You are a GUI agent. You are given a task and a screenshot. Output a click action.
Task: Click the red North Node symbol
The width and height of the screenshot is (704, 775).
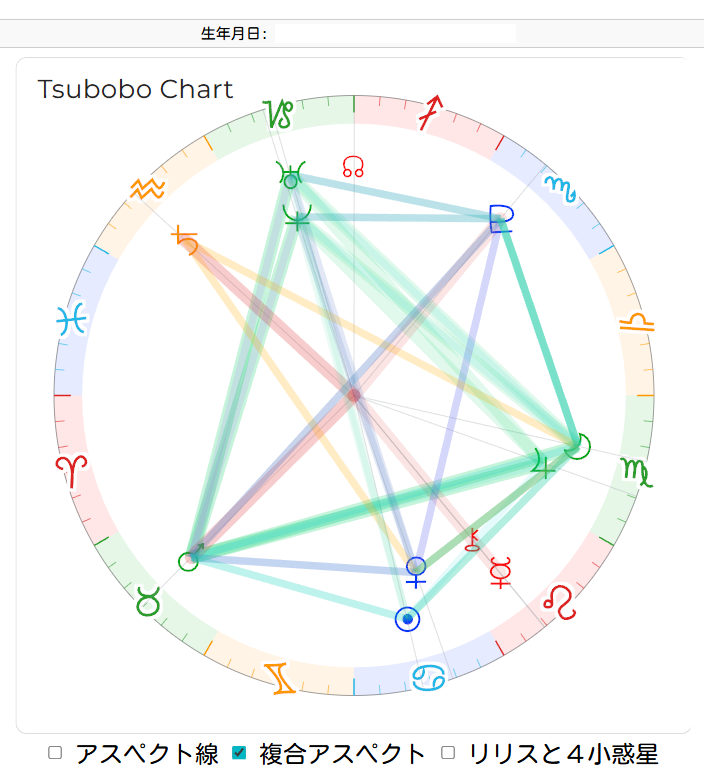pos(352,166)
